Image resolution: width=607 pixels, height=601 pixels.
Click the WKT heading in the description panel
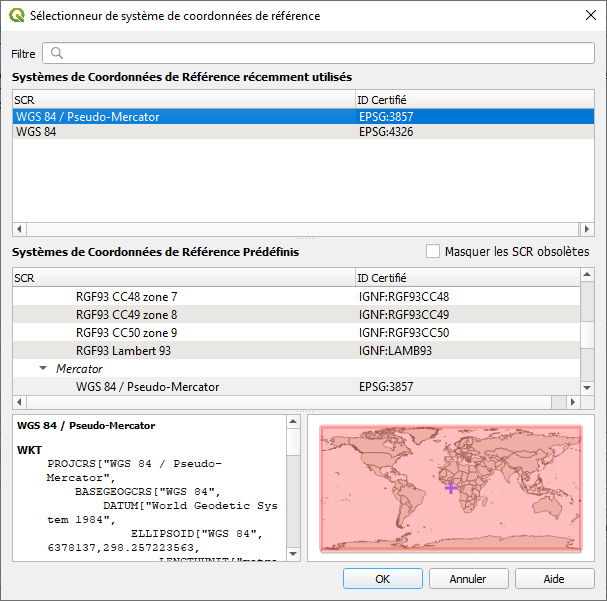(x=29, y=450)
